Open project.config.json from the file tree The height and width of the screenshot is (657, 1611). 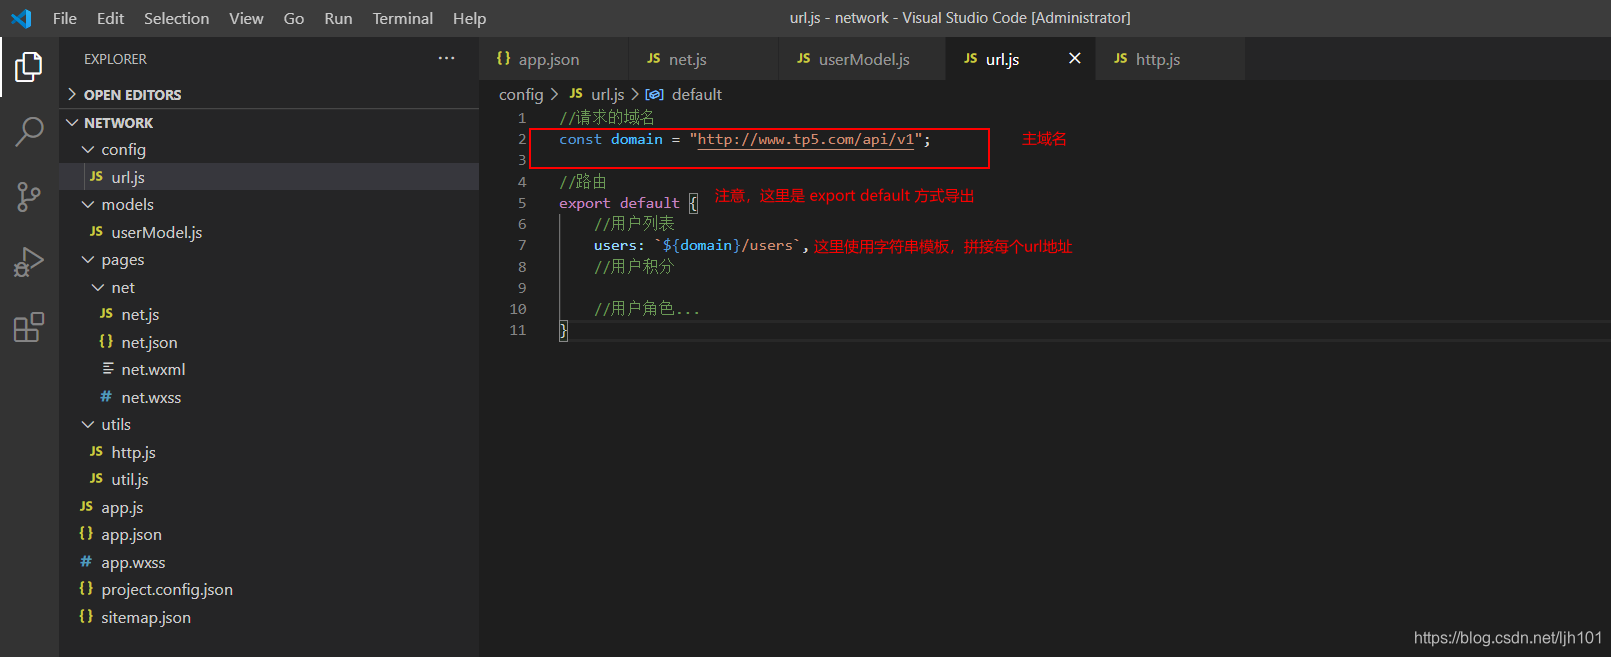269,589
